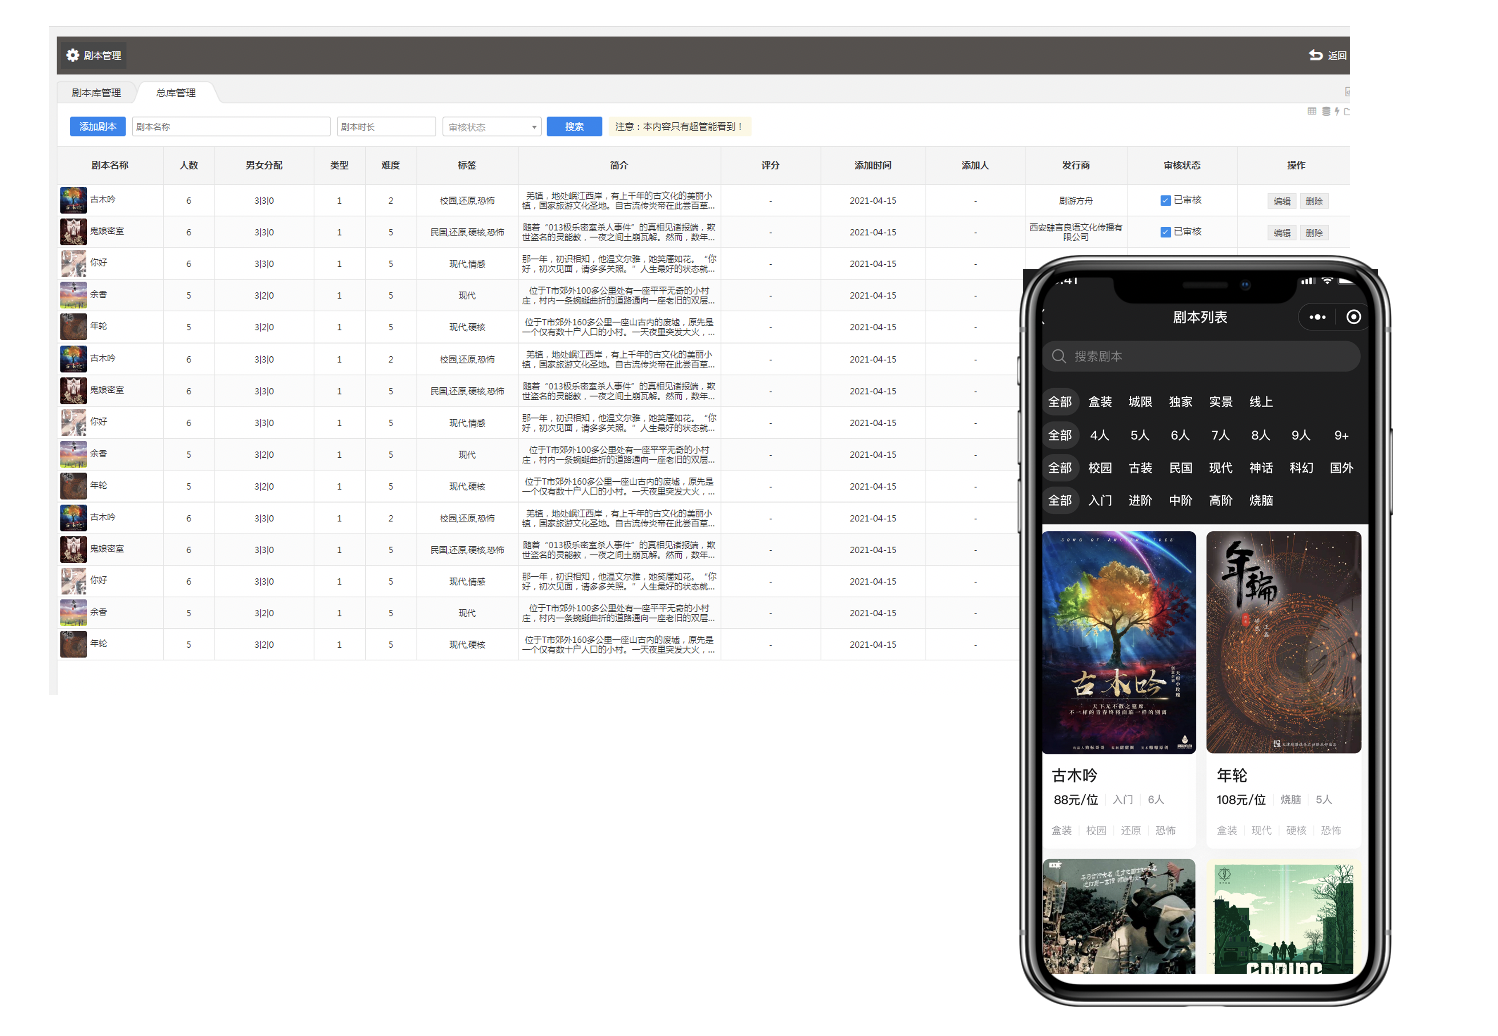The image size is (1498, 1036).
Task: Click the 添加时间 column header
Action: [x=873, y=166]
